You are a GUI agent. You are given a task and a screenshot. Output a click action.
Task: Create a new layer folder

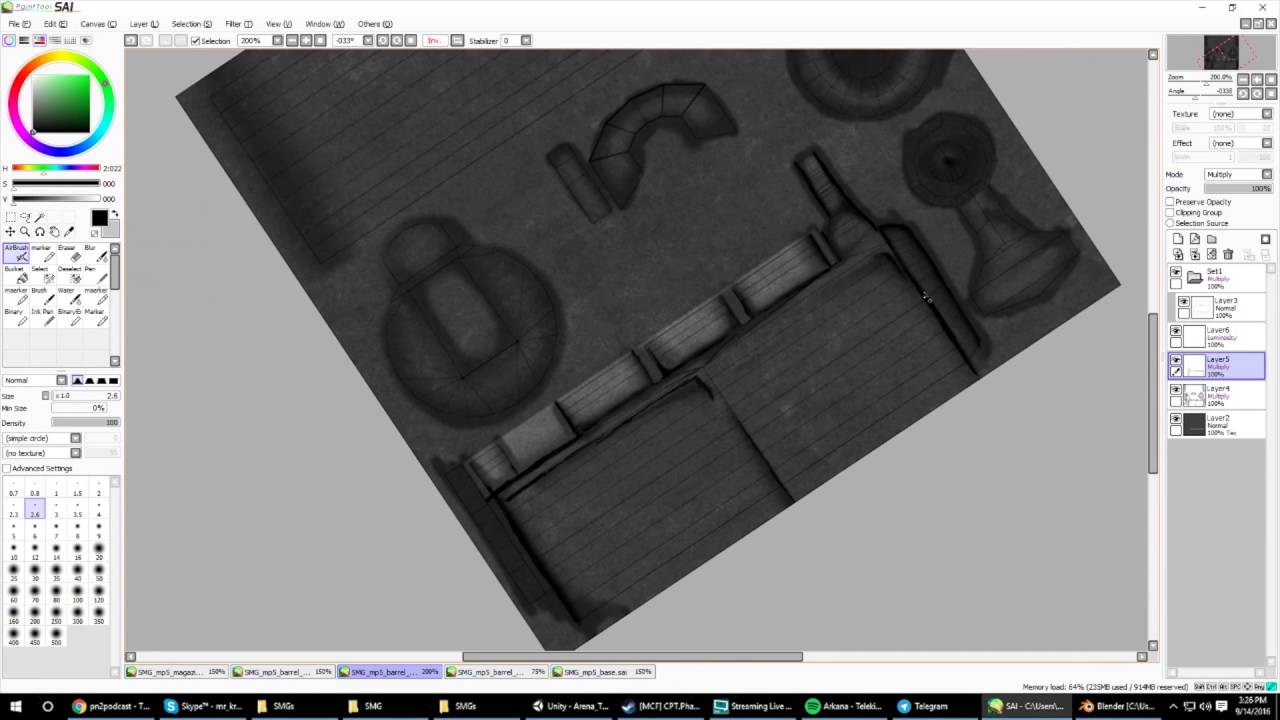tap(1212, 240)
